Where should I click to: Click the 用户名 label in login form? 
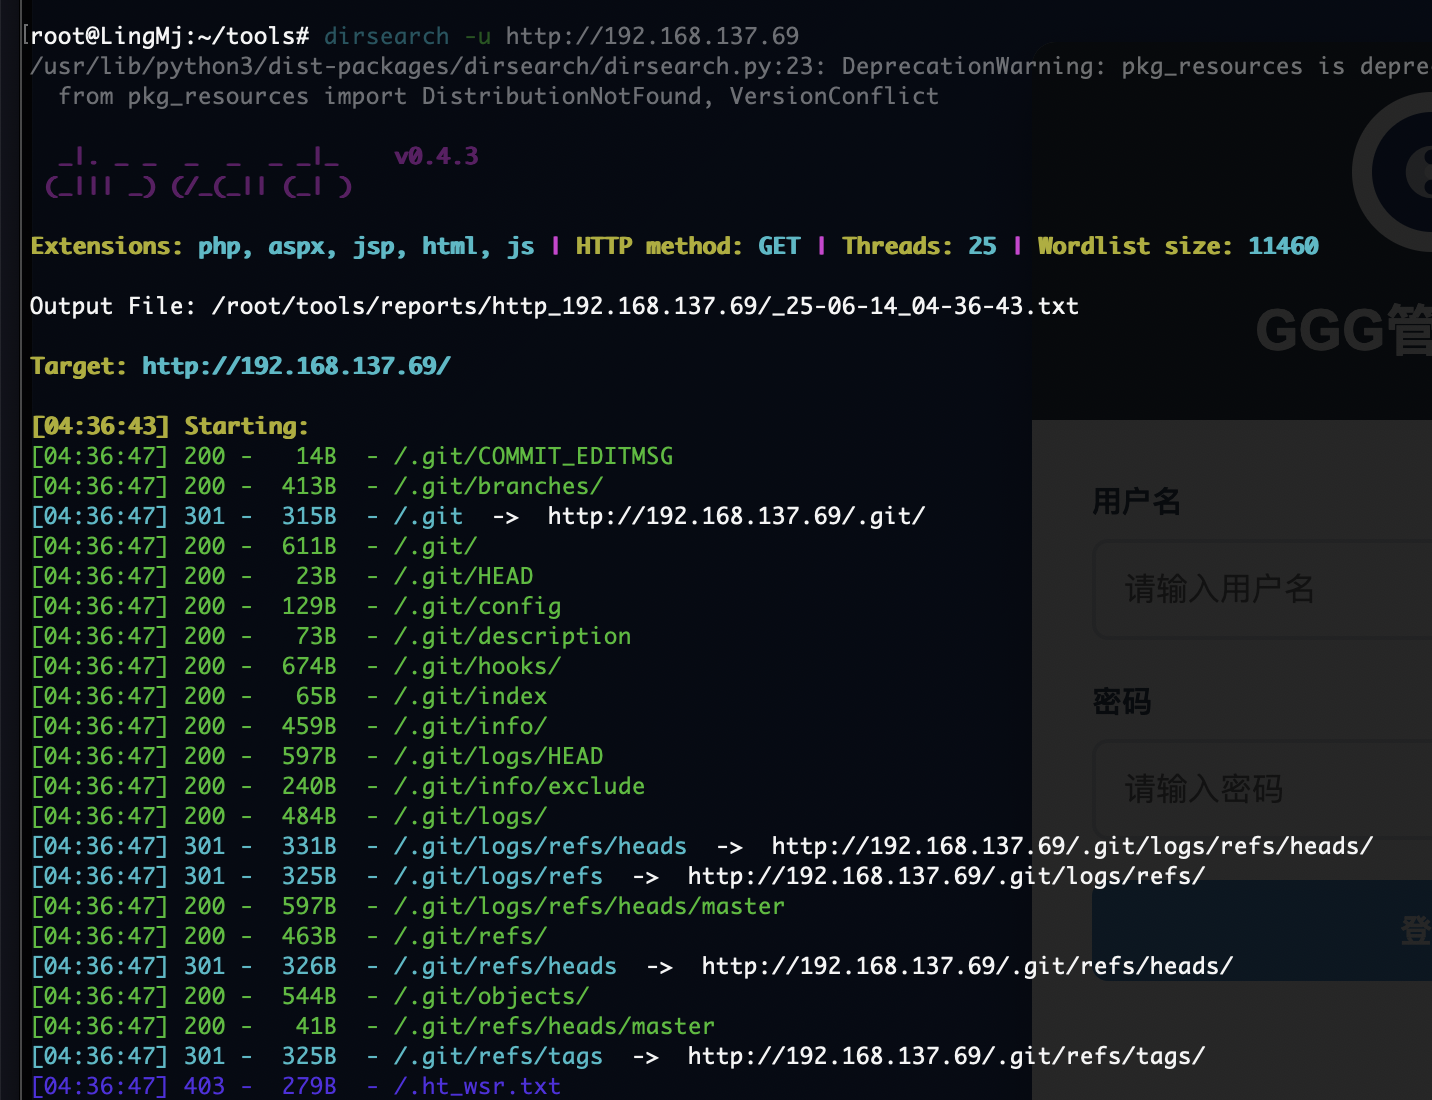1137,501
